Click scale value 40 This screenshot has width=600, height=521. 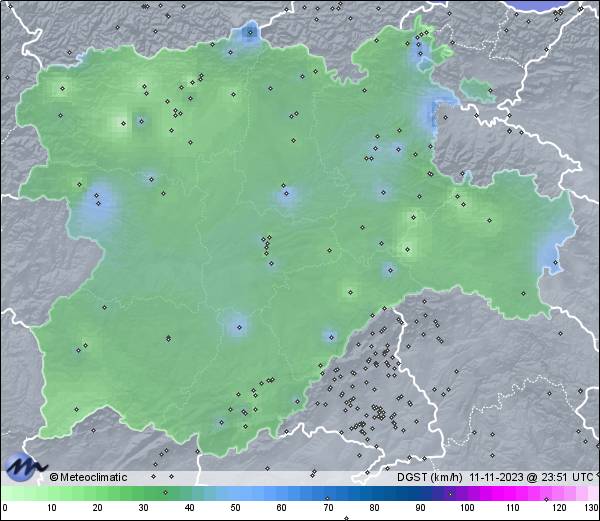point(189,508)
